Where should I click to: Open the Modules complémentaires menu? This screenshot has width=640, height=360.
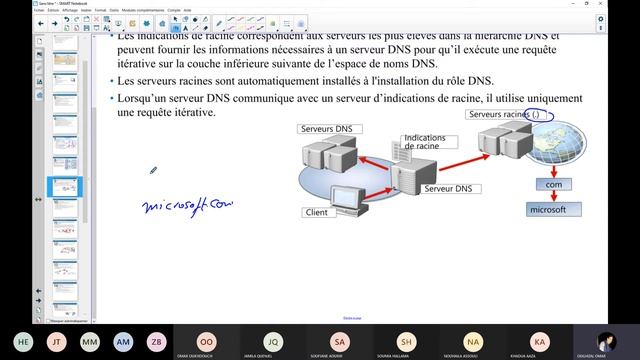143,10
